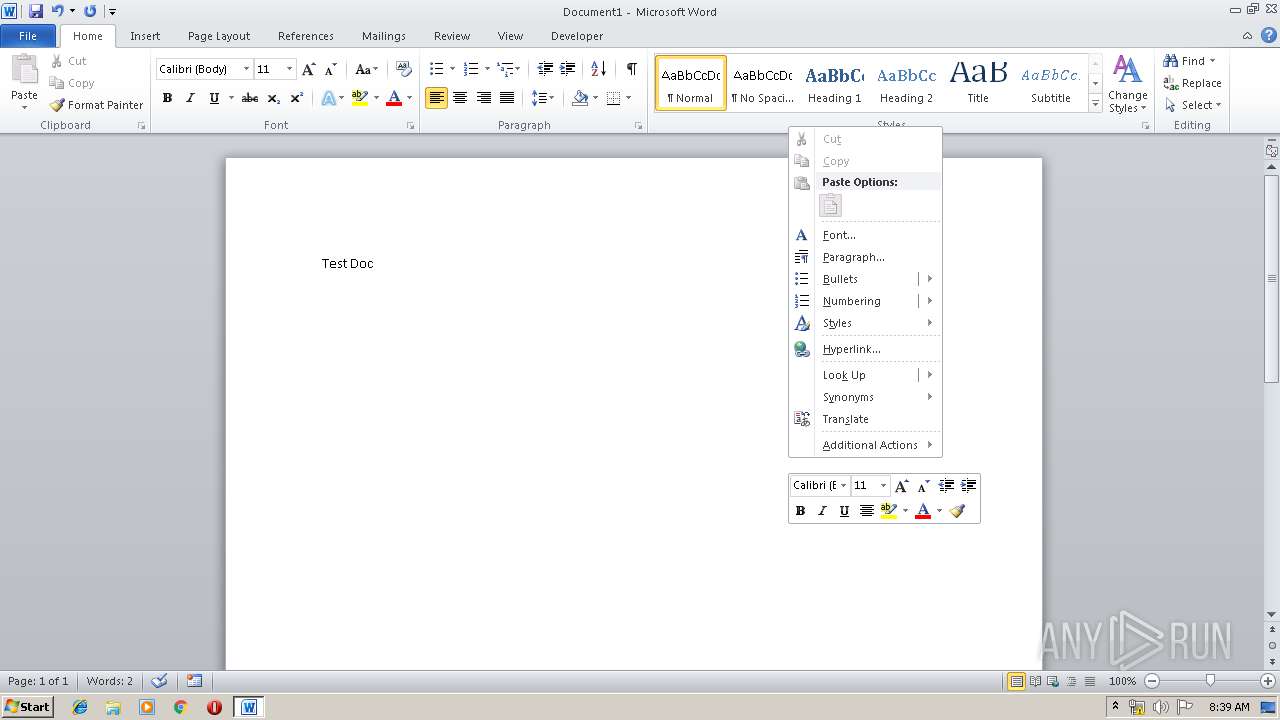Justify the paragraph text
The width and height of the screenshot is (1280, 720).
click(507, 98)
